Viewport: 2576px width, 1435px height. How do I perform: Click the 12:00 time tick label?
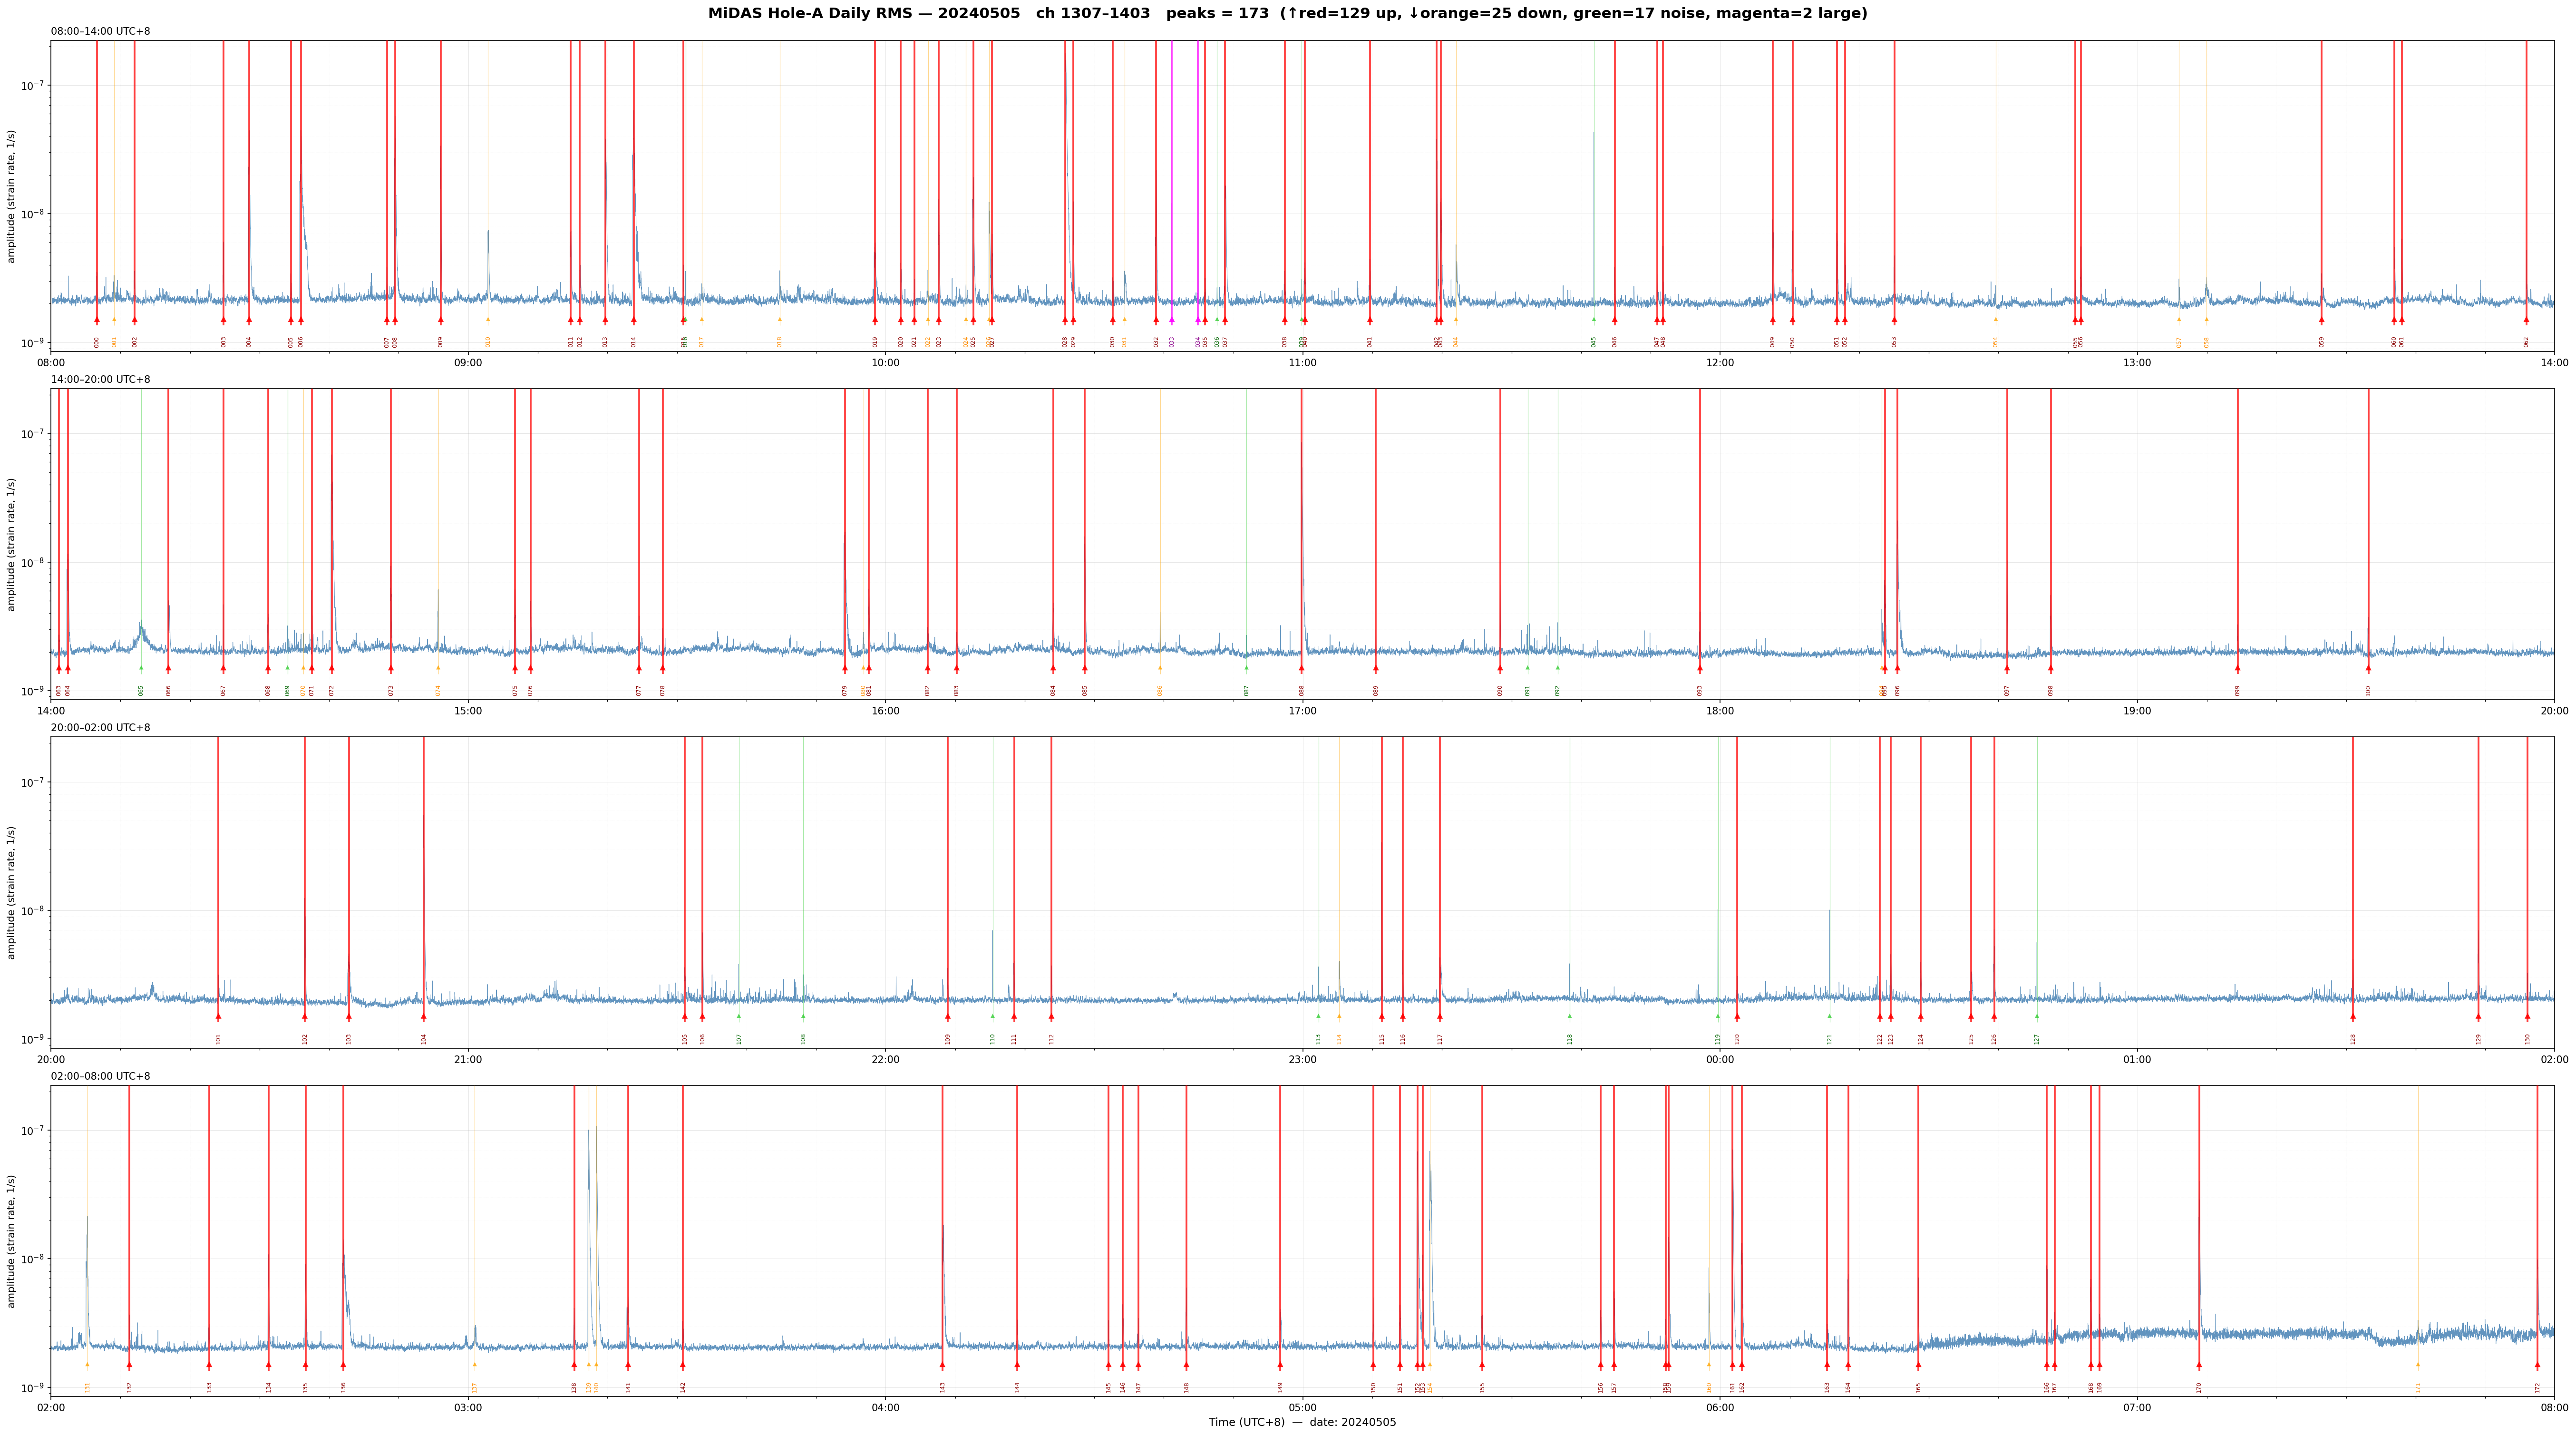[1720, 363]
